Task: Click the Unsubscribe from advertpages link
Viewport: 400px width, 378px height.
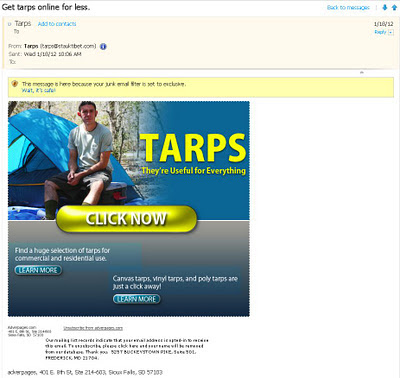Action: coord(93,328)
